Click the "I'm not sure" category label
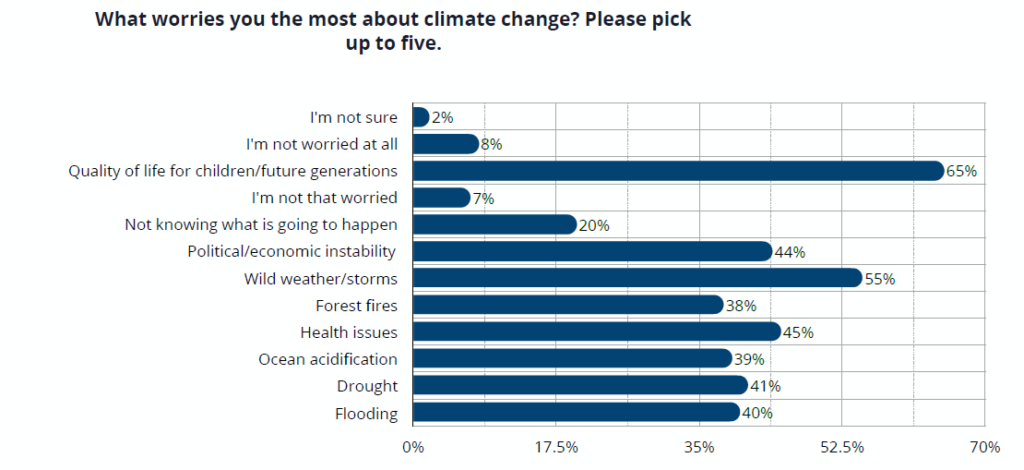 point(355,117)
